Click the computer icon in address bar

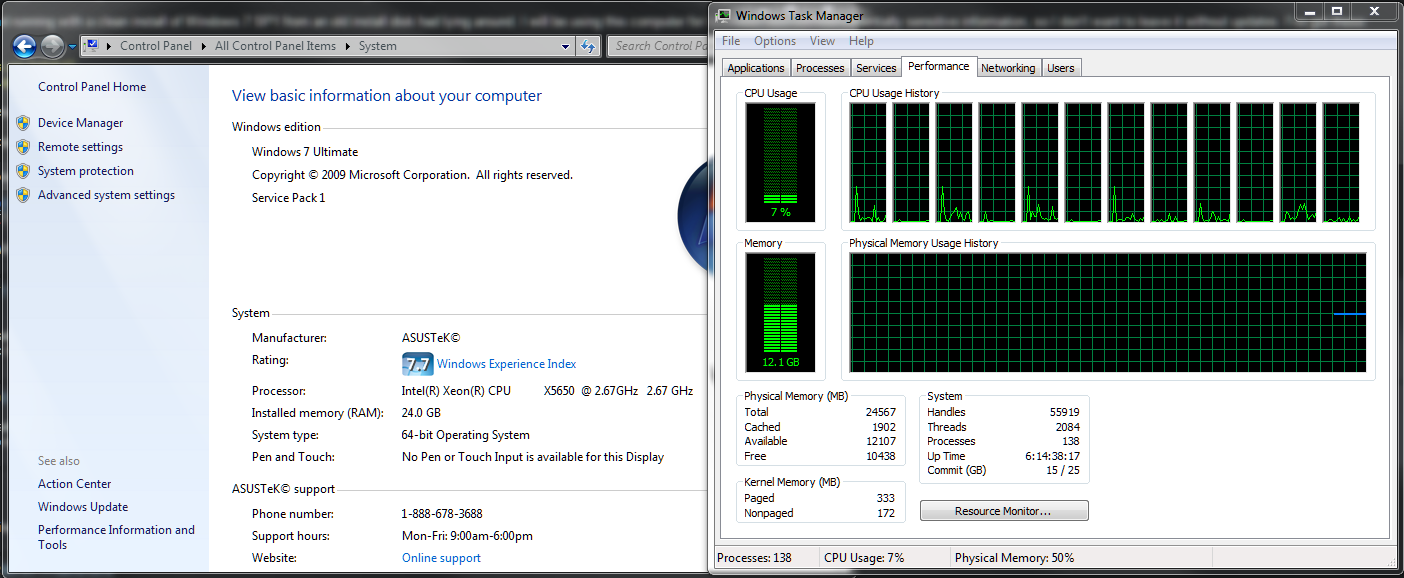(92, 46)
